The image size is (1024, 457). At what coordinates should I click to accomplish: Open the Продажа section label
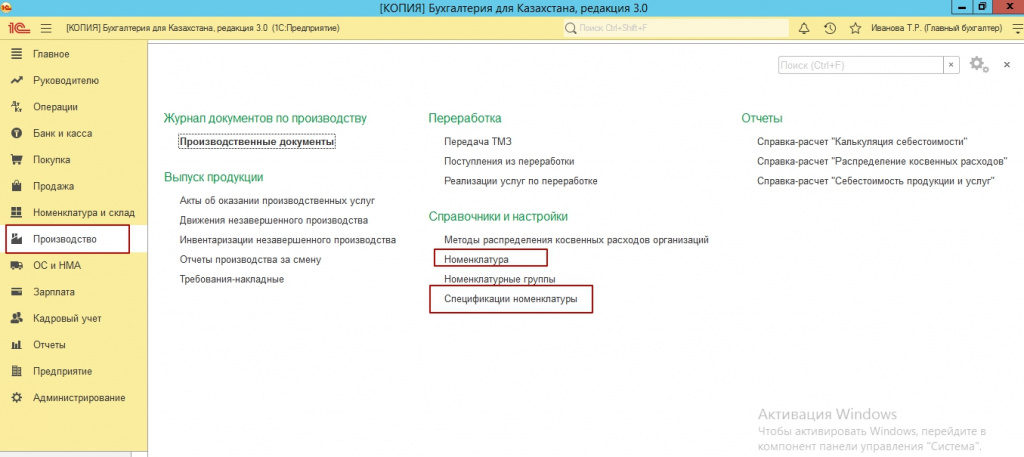(x=54, y=187)
